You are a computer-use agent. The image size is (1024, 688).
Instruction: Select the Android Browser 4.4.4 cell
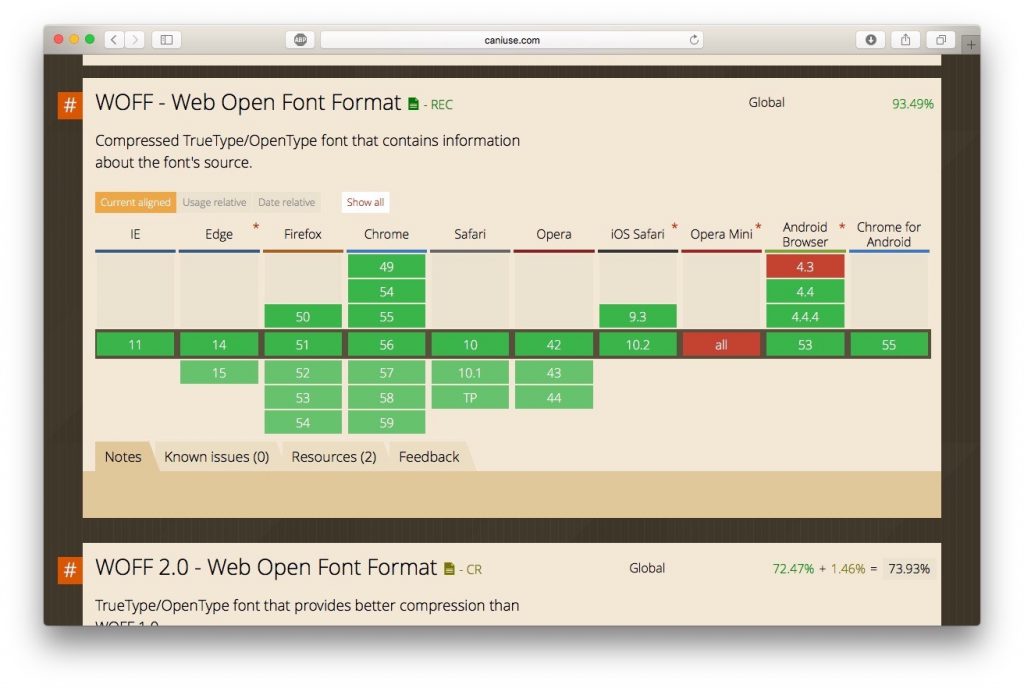(805, 317)
